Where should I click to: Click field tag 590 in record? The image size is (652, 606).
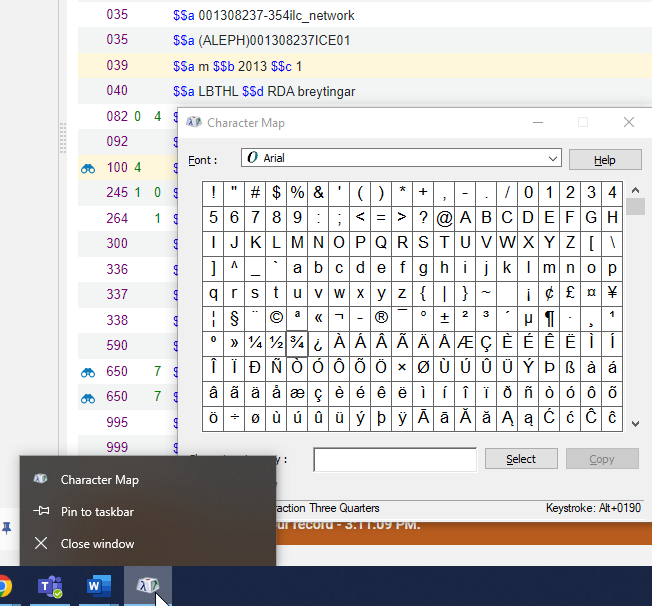(117, 345)
